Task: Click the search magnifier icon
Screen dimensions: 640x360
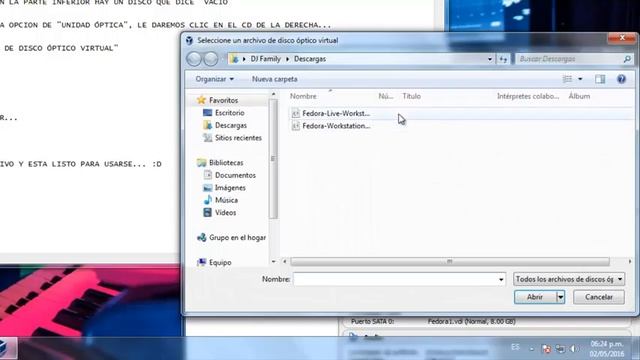Action: pos(627,59)
